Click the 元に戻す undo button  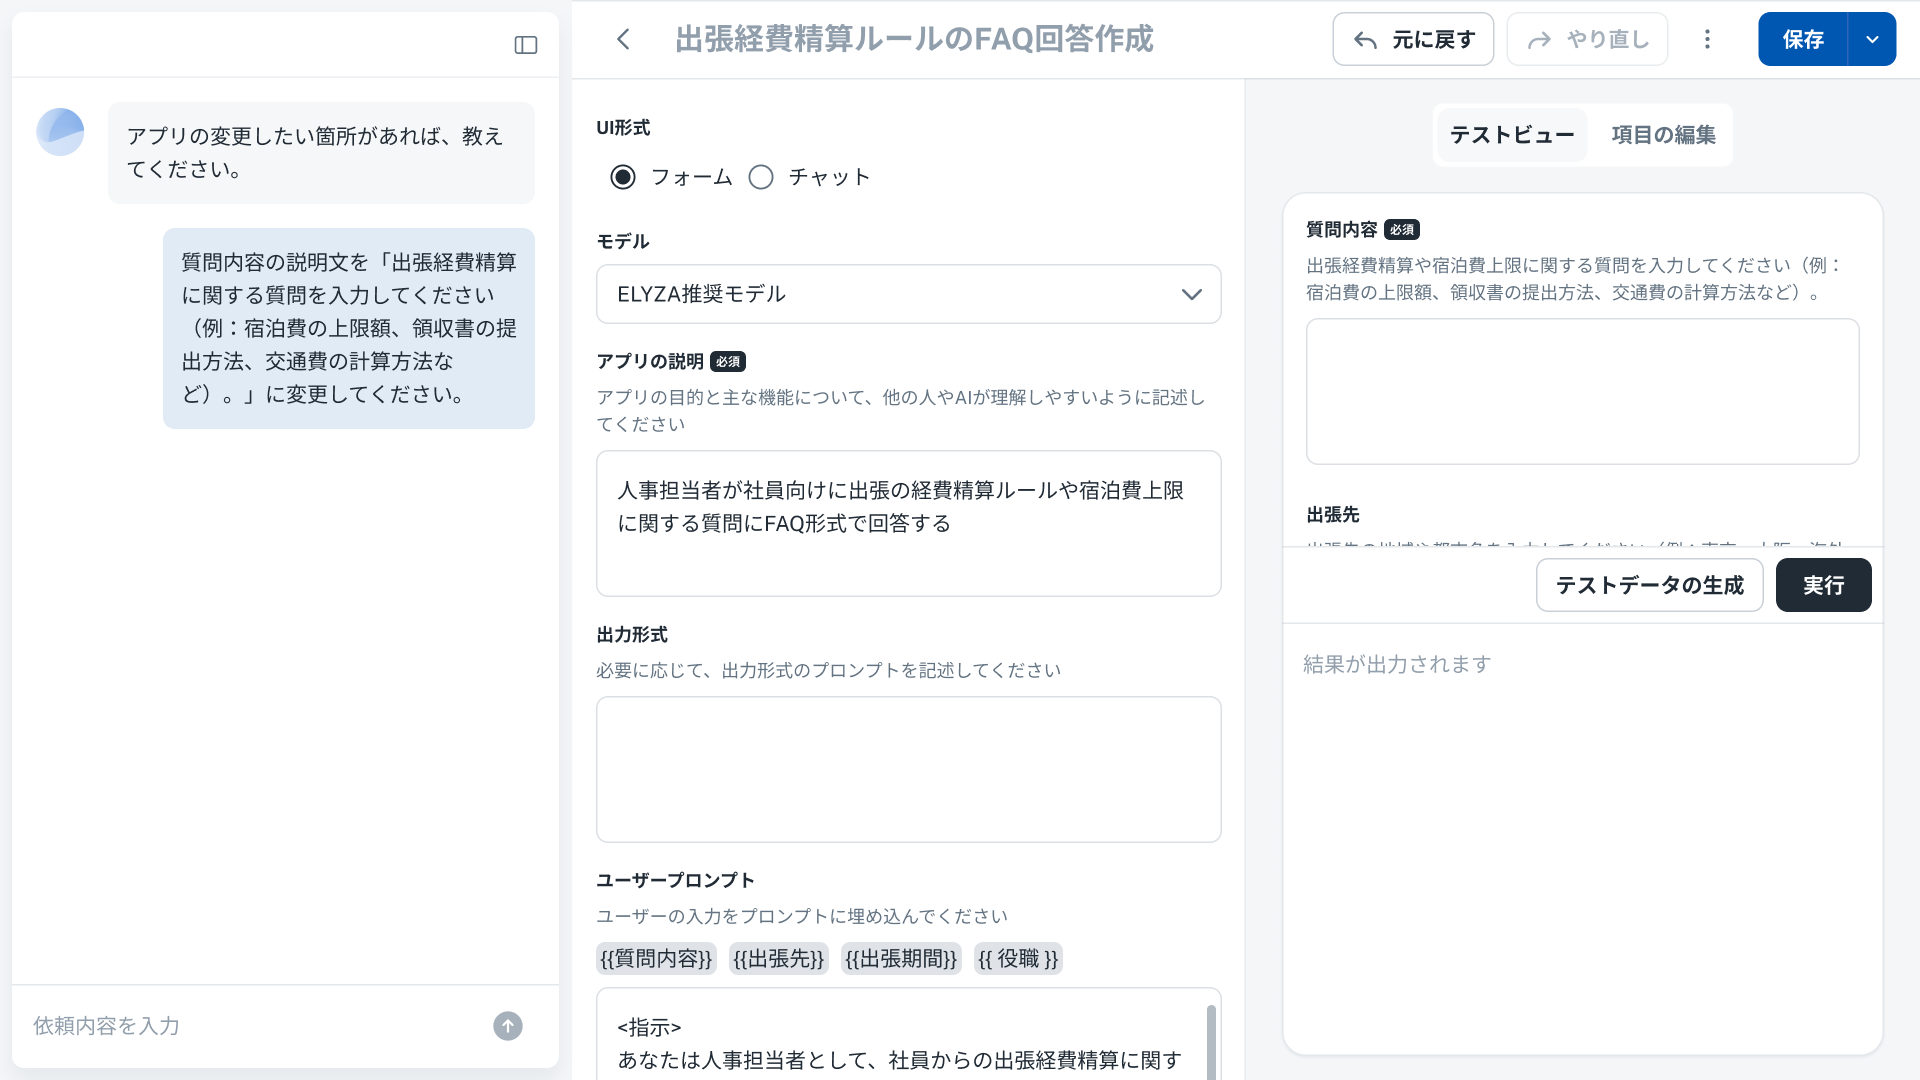(x=1413, y=39)
